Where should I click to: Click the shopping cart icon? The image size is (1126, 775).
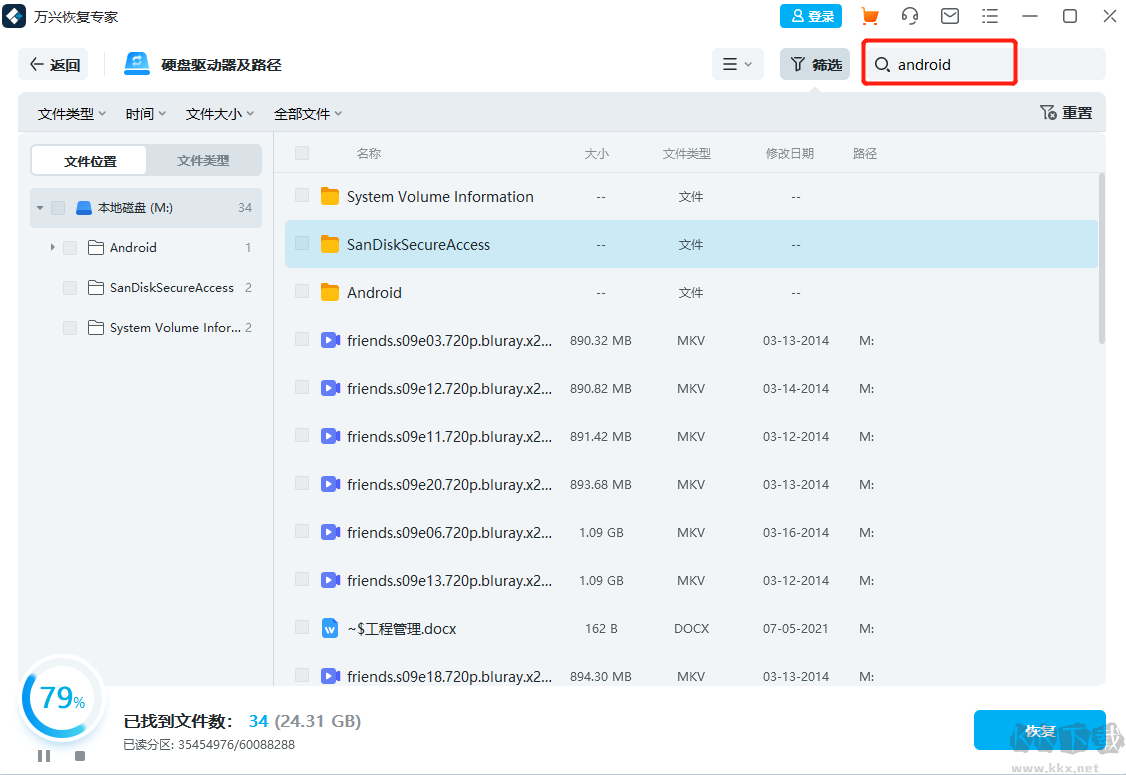pos(869,16)
